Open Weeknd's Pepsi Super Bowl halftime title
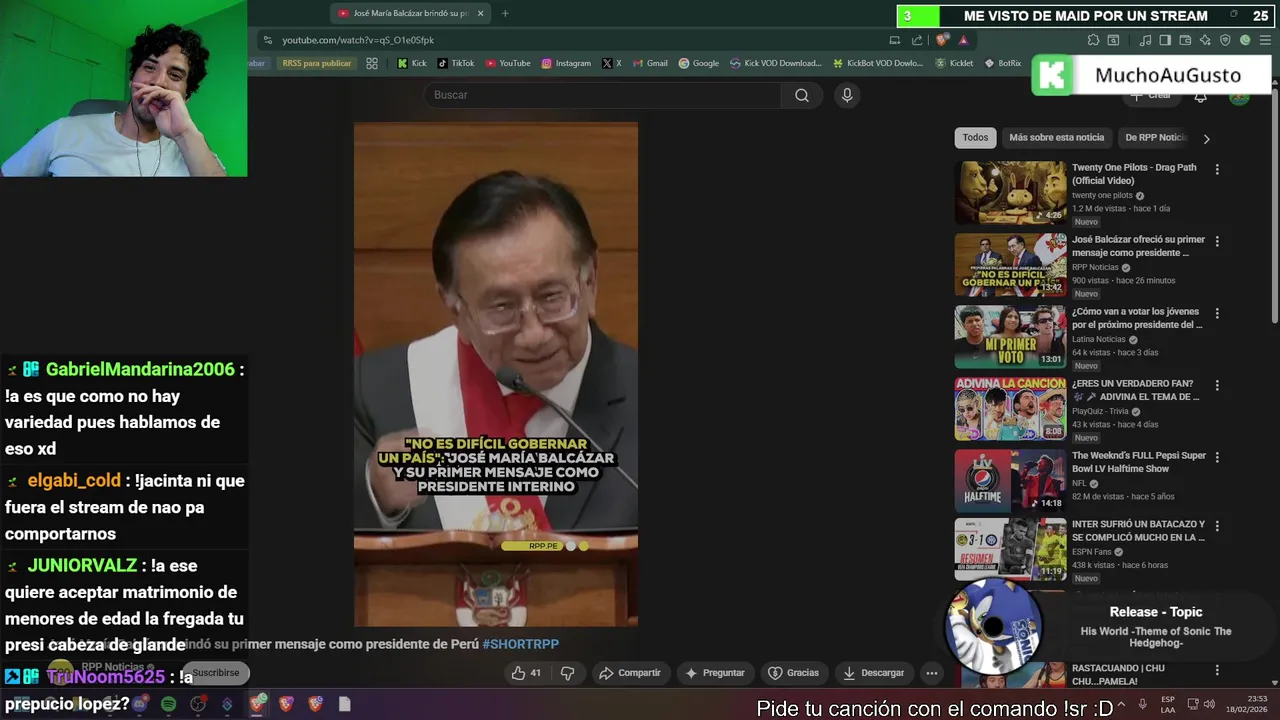This screenshot has height=720, width=1280. (1139, 462)
